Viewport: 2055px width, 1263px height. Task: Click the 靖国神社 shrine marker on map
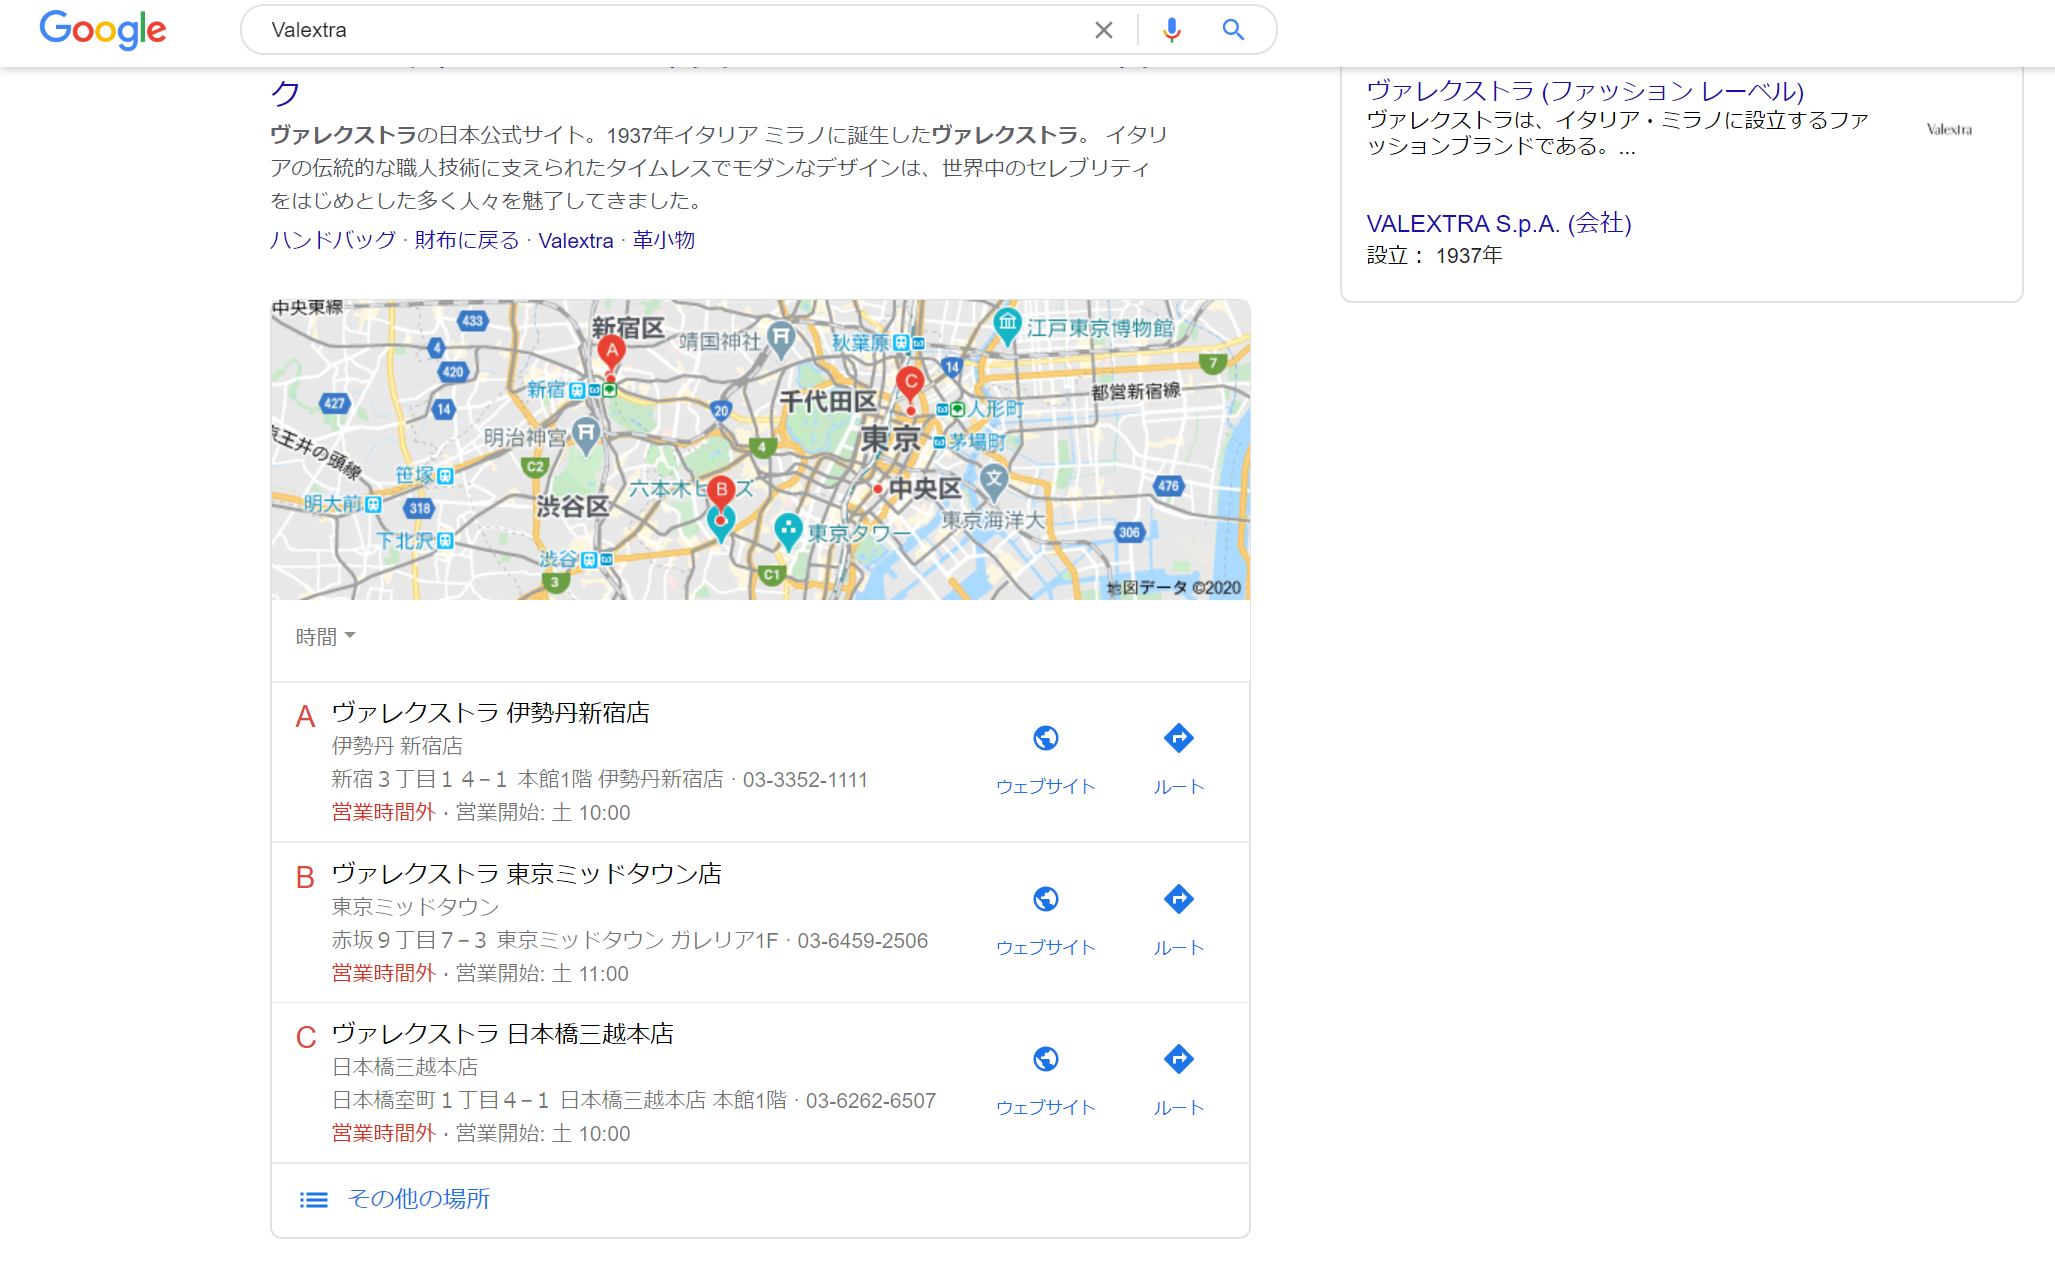[x=781, y=340]
